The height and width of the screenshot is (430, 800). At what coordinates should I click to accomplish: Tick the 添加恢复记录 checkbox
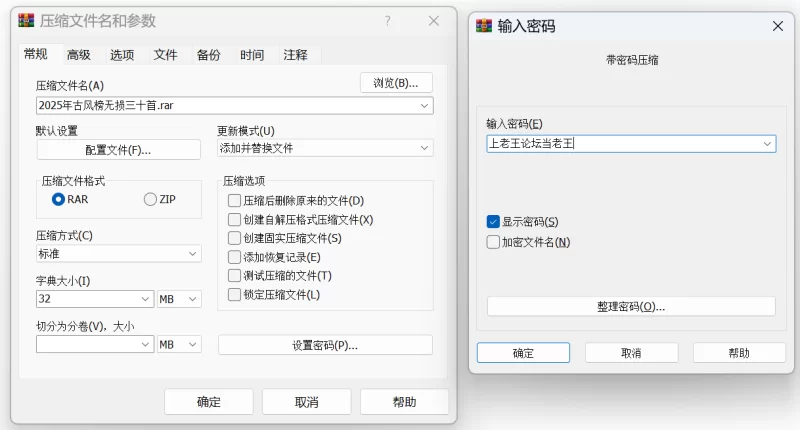(235, 257)
